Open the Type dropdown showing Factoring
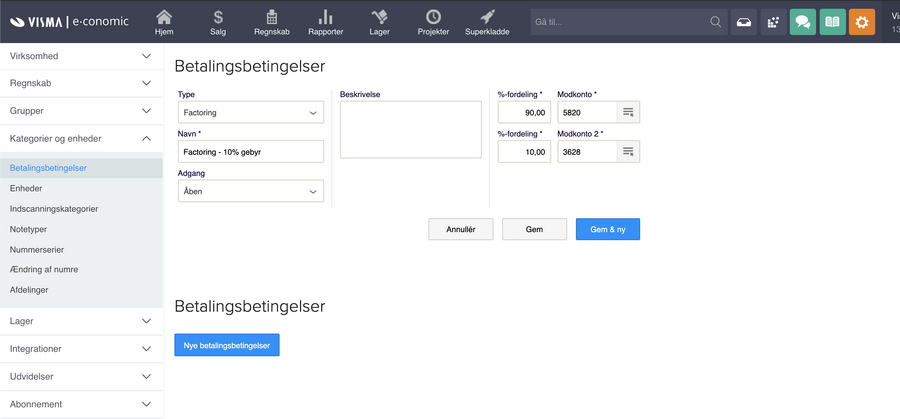The height and width of the screenshot is (419, 900). (x=250, y=113)
